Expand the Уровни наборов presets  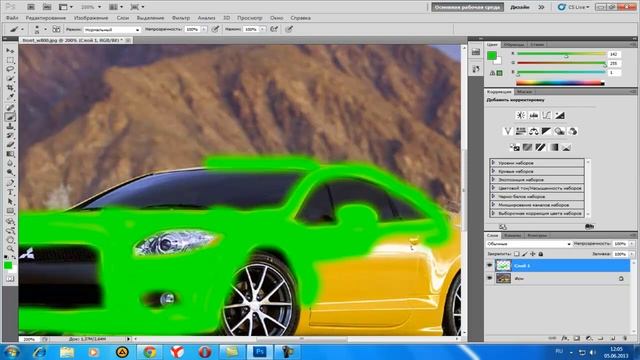[x=493, y=163]
